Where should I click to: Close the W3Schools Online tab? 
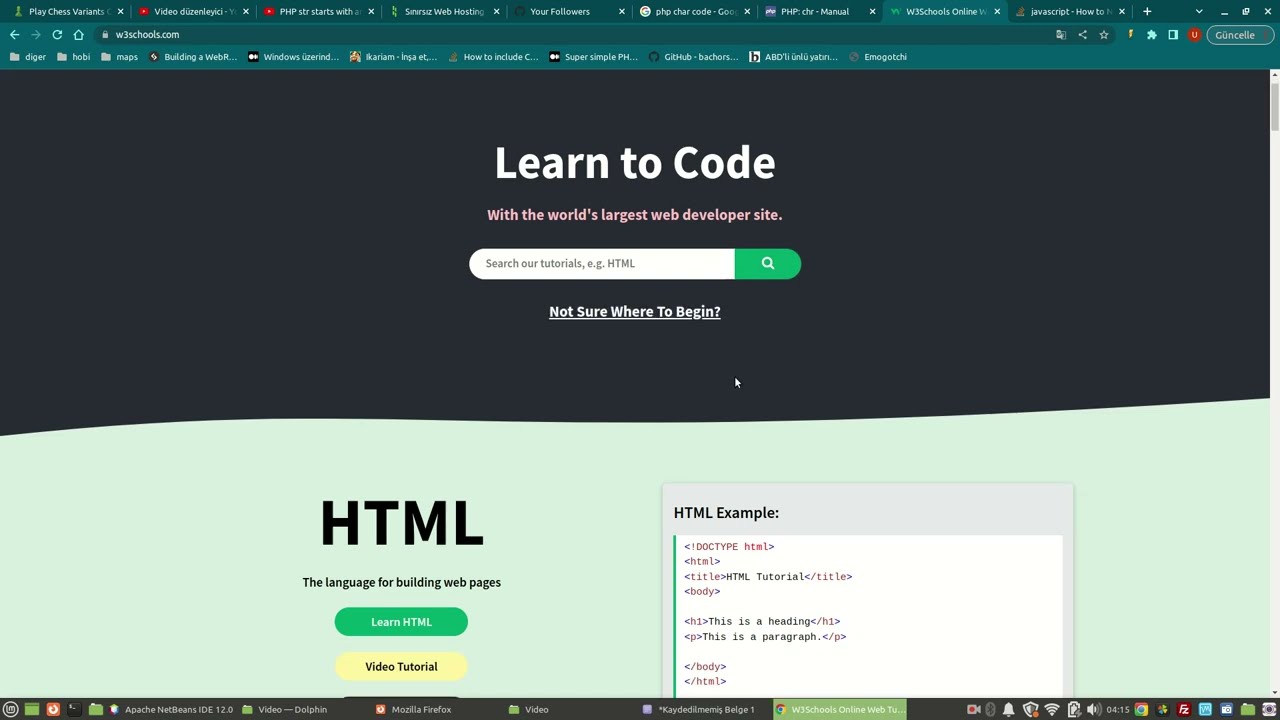pyautogui.click(x=997, y=11)
